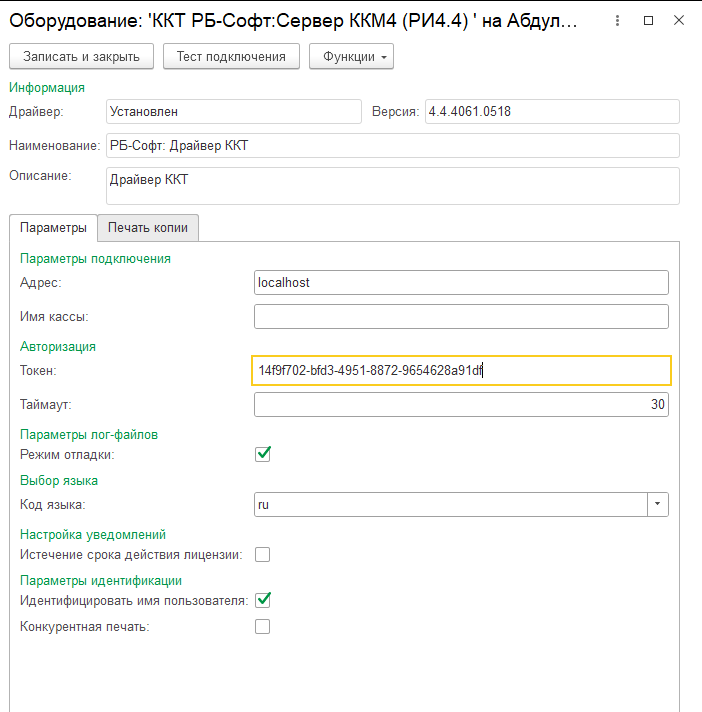This screenshot has width=702, height=712.
Task: Click the 'Наименование' field
Action: (393, 145)
